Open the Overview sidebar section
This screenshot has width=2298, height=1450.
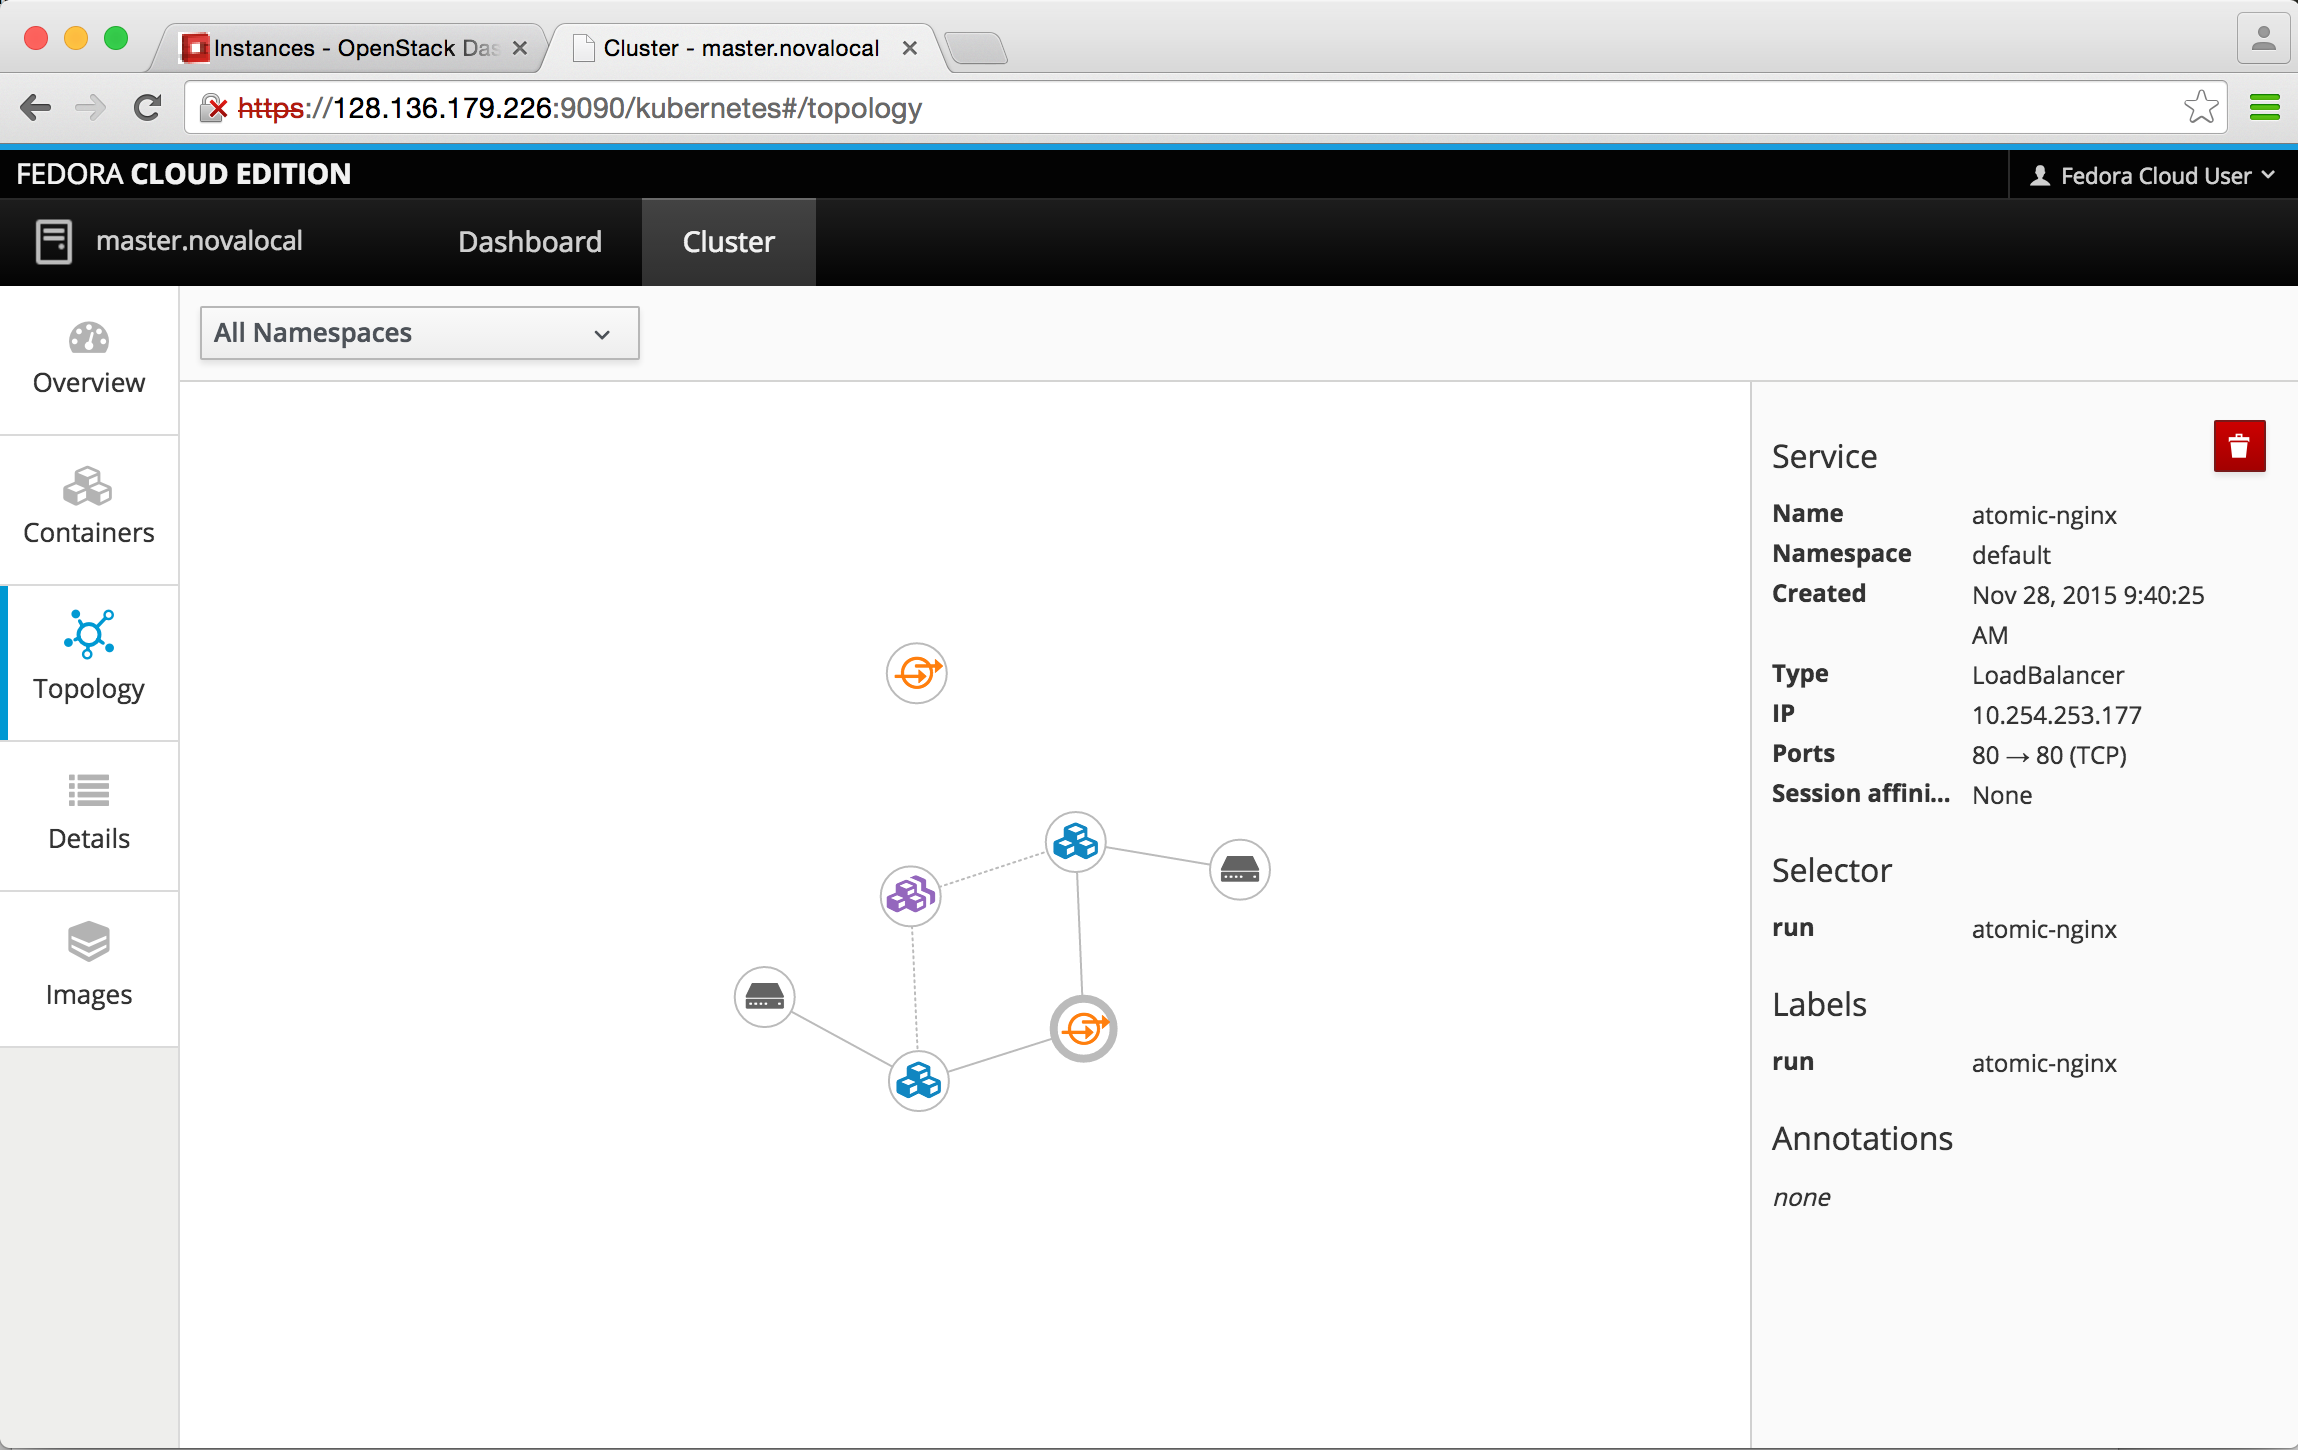(x=89, y=360)
